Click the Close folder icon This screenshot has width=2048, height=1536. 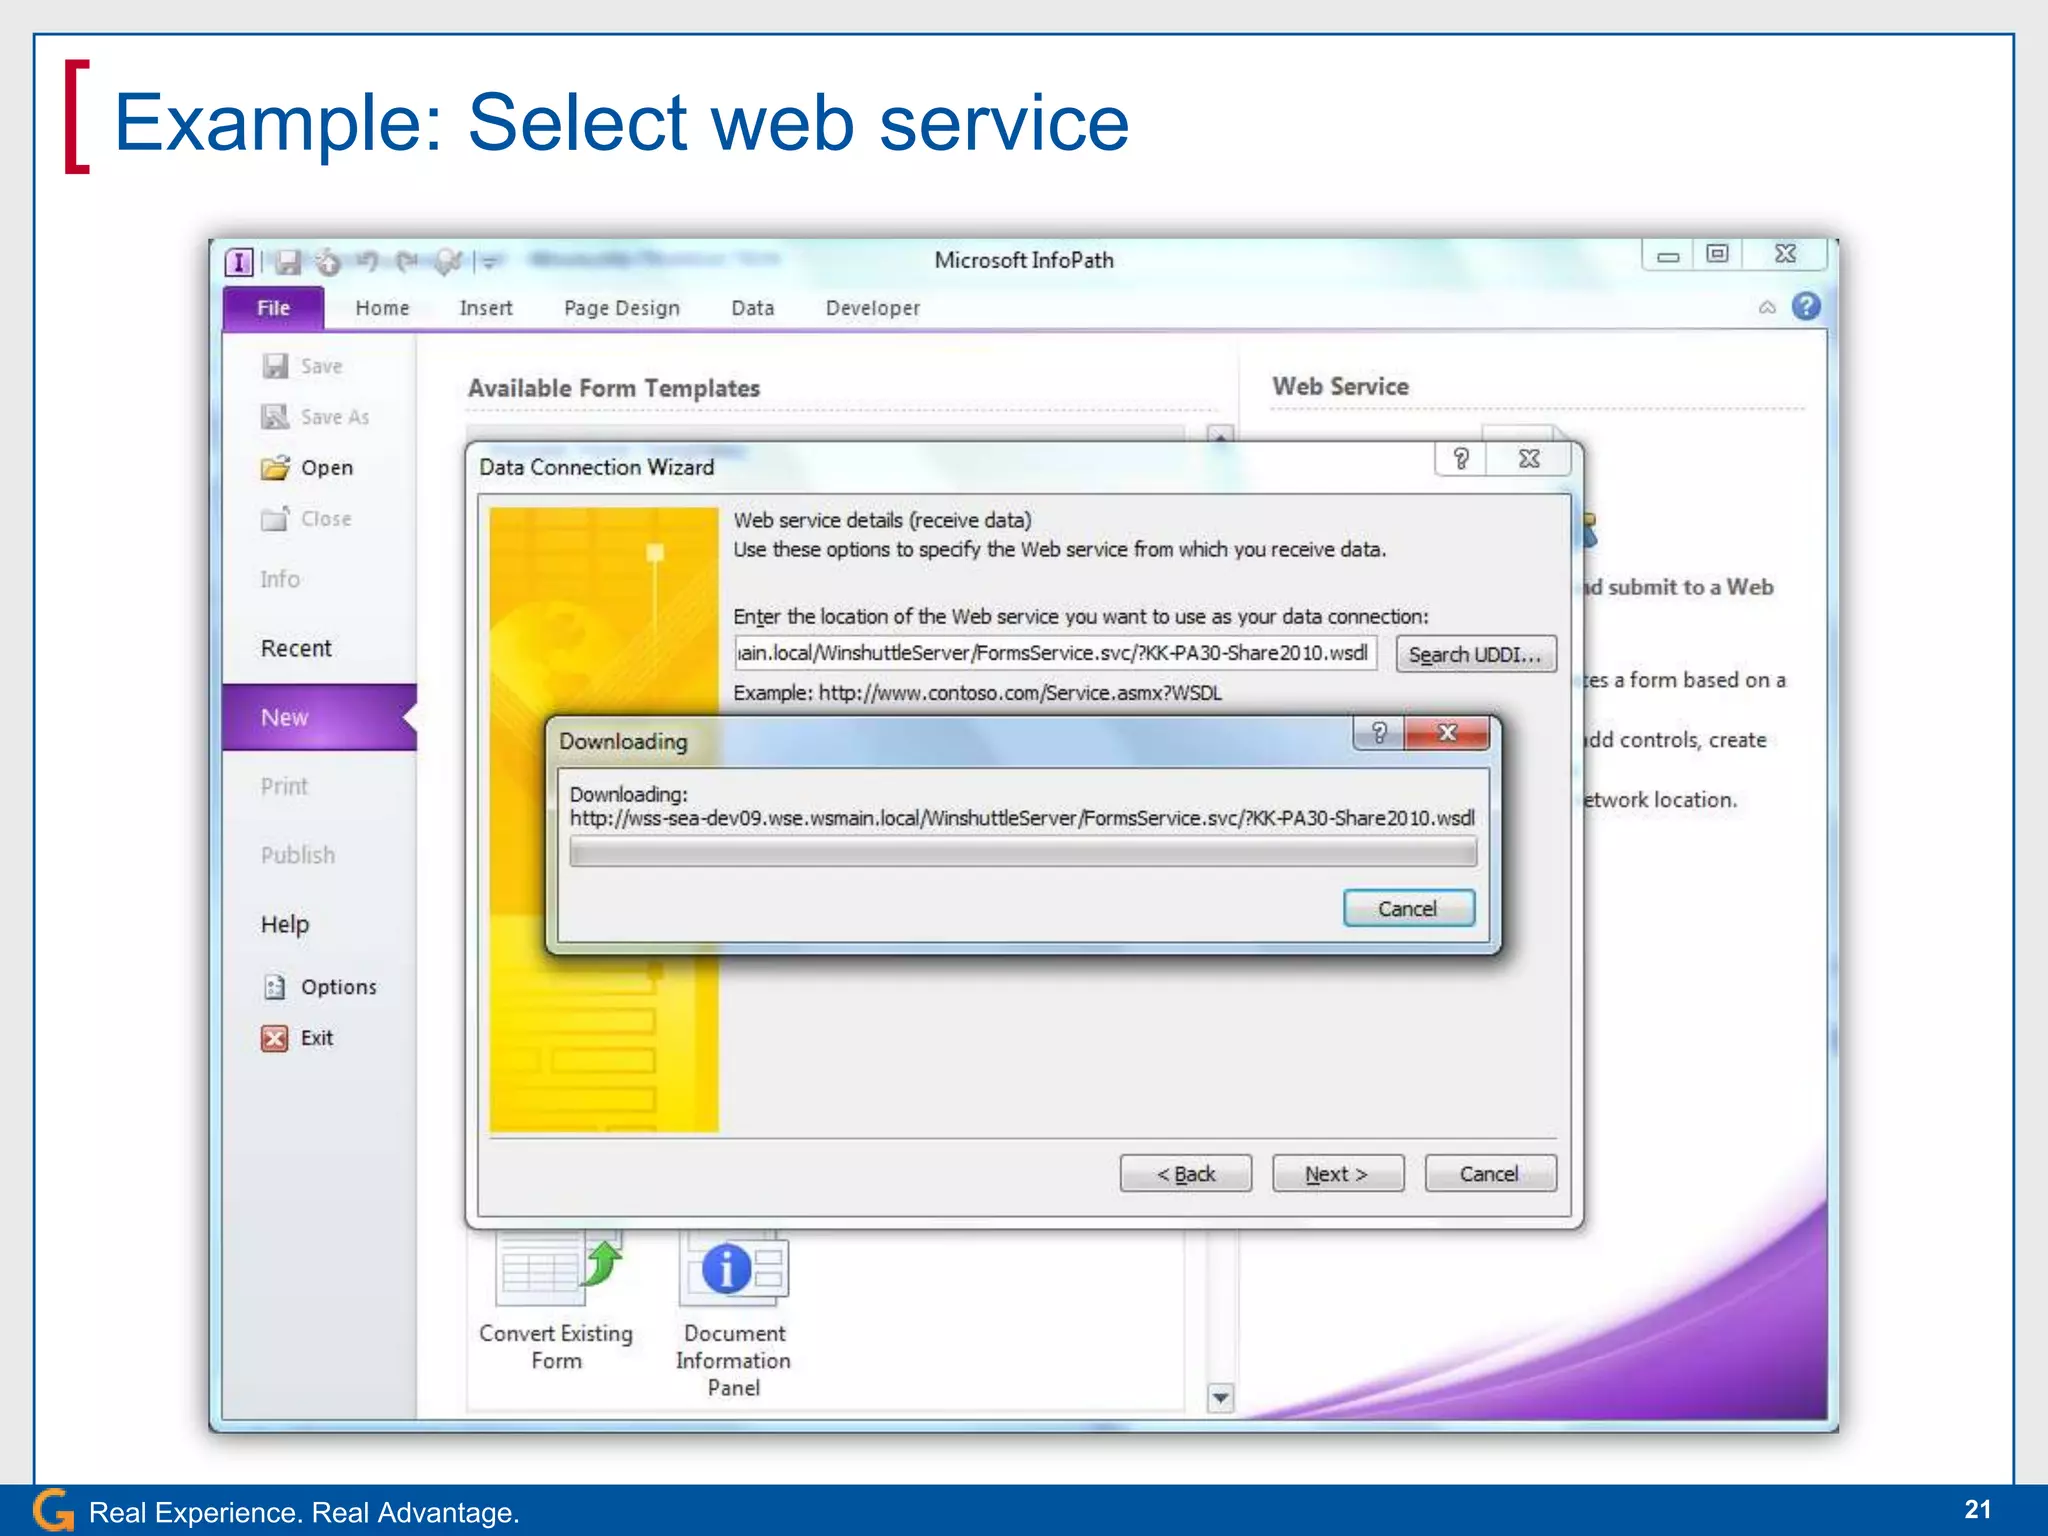tap(275, 518)
